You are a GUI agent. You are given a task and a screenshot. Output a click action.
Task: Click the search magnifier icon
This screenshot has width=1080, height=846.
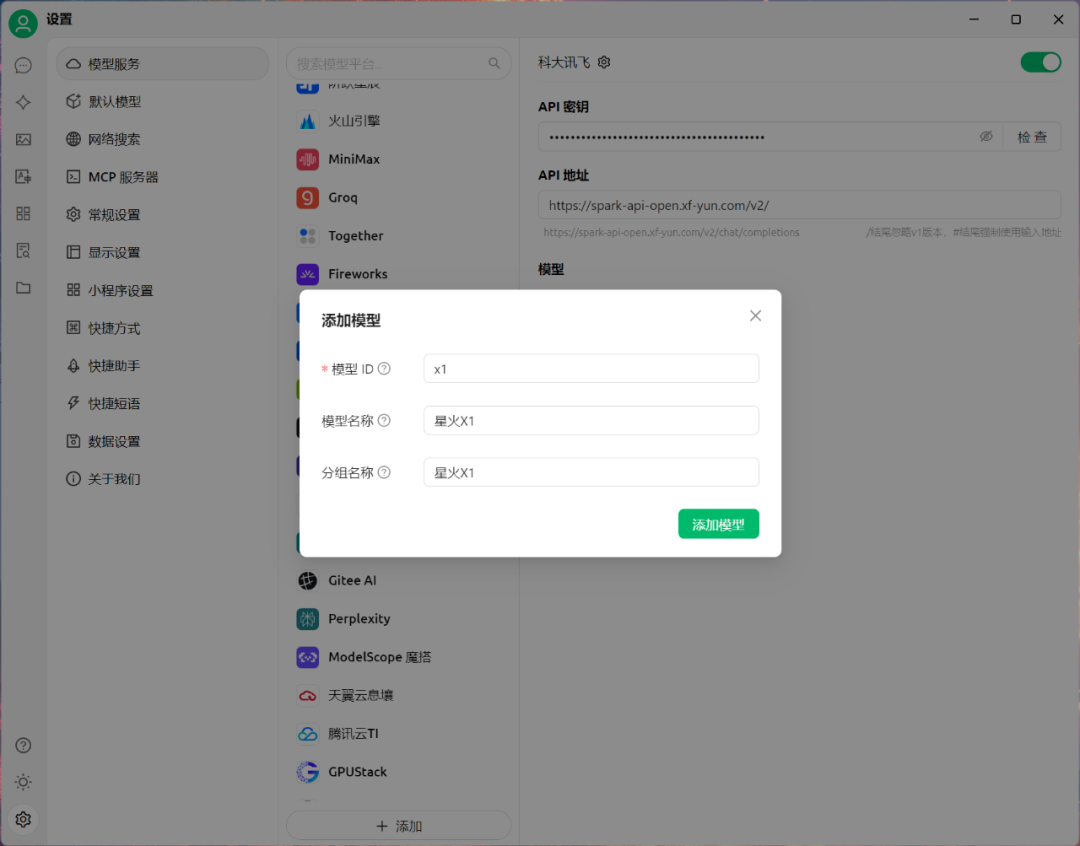click(494, 63)
